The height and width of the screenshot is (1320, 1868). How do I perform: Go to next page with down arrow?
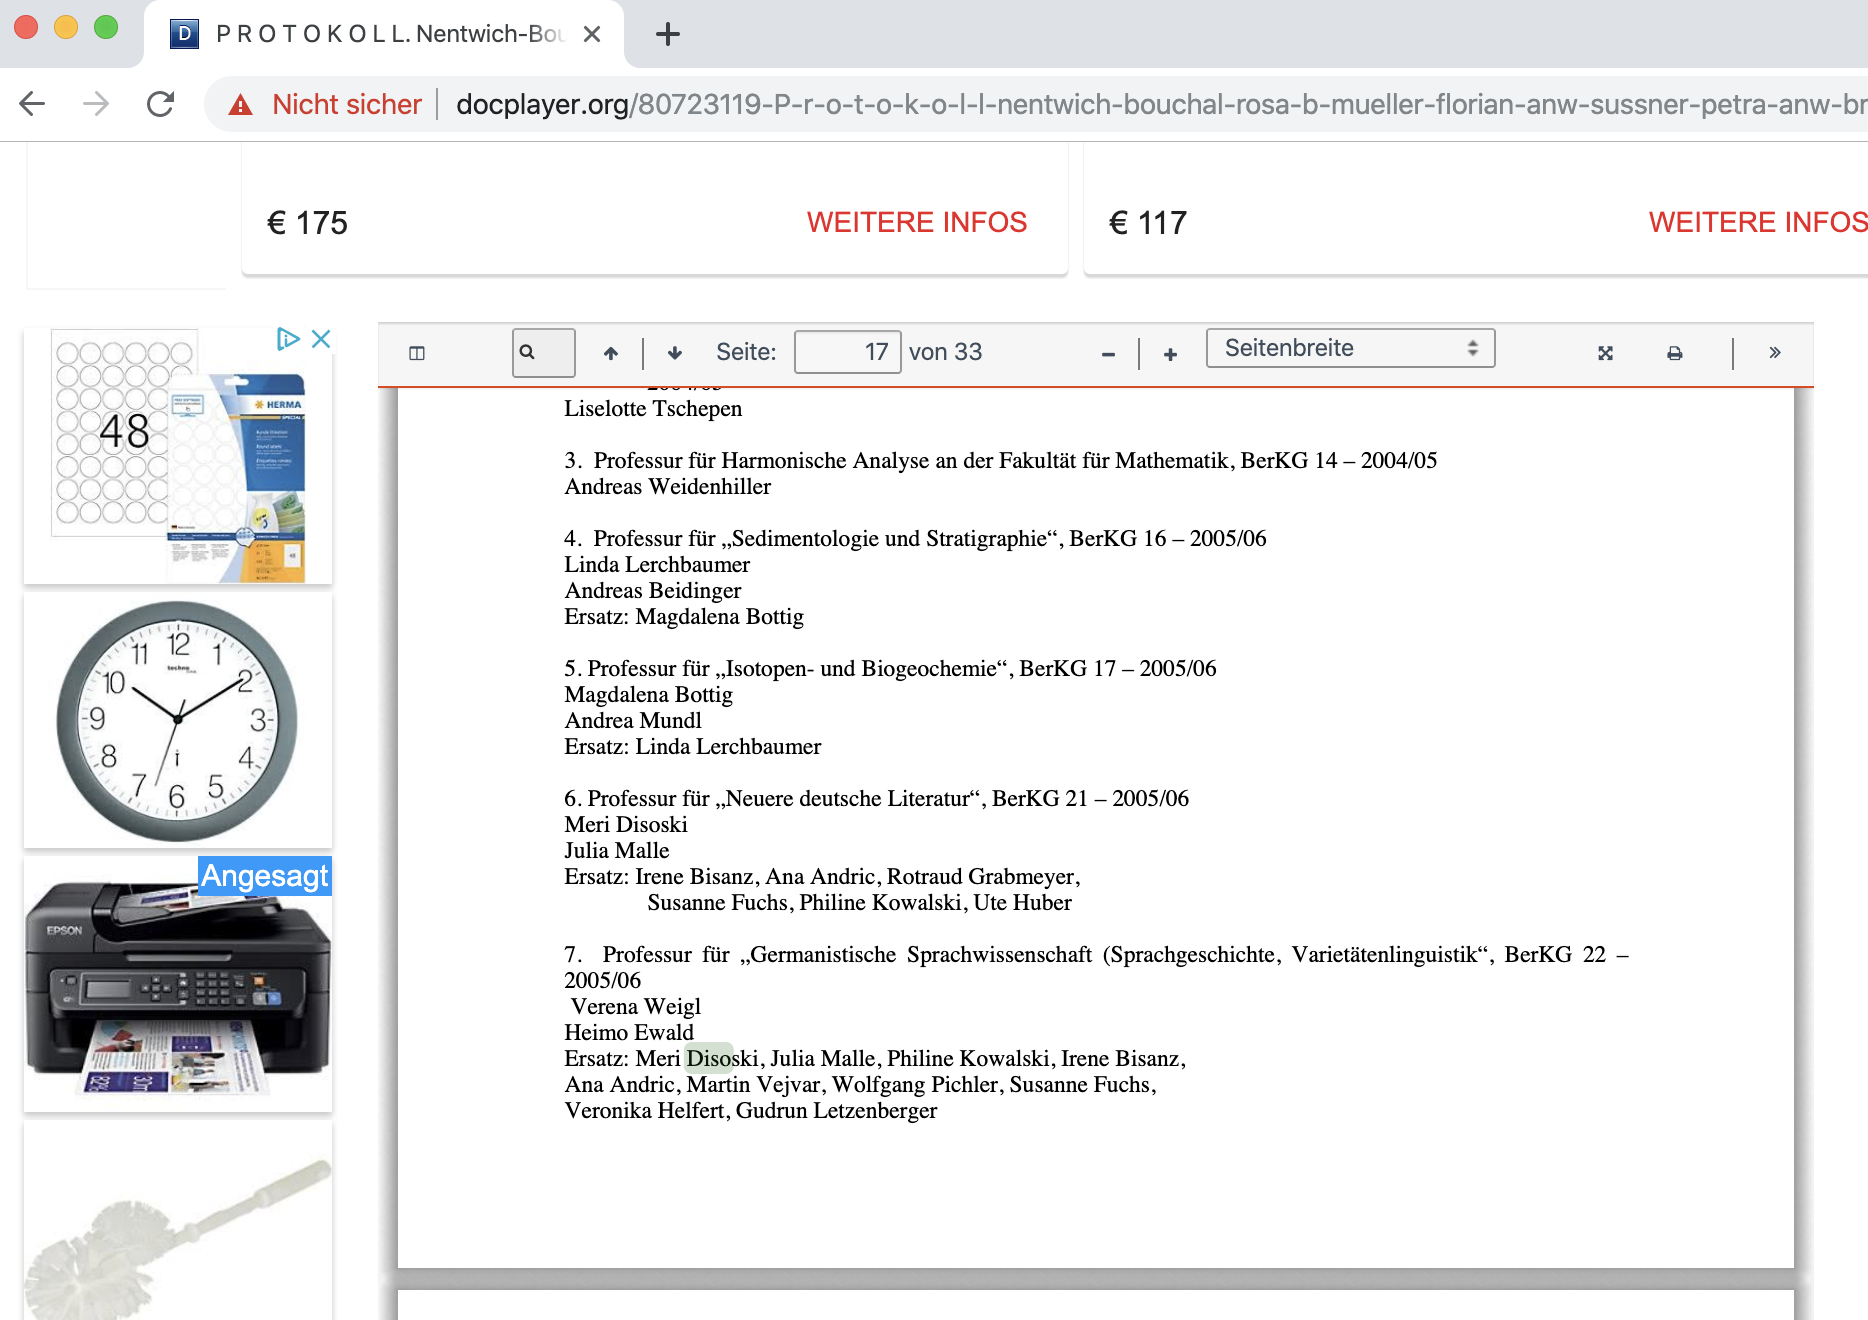pyautogui.click(x=675, y=352)
